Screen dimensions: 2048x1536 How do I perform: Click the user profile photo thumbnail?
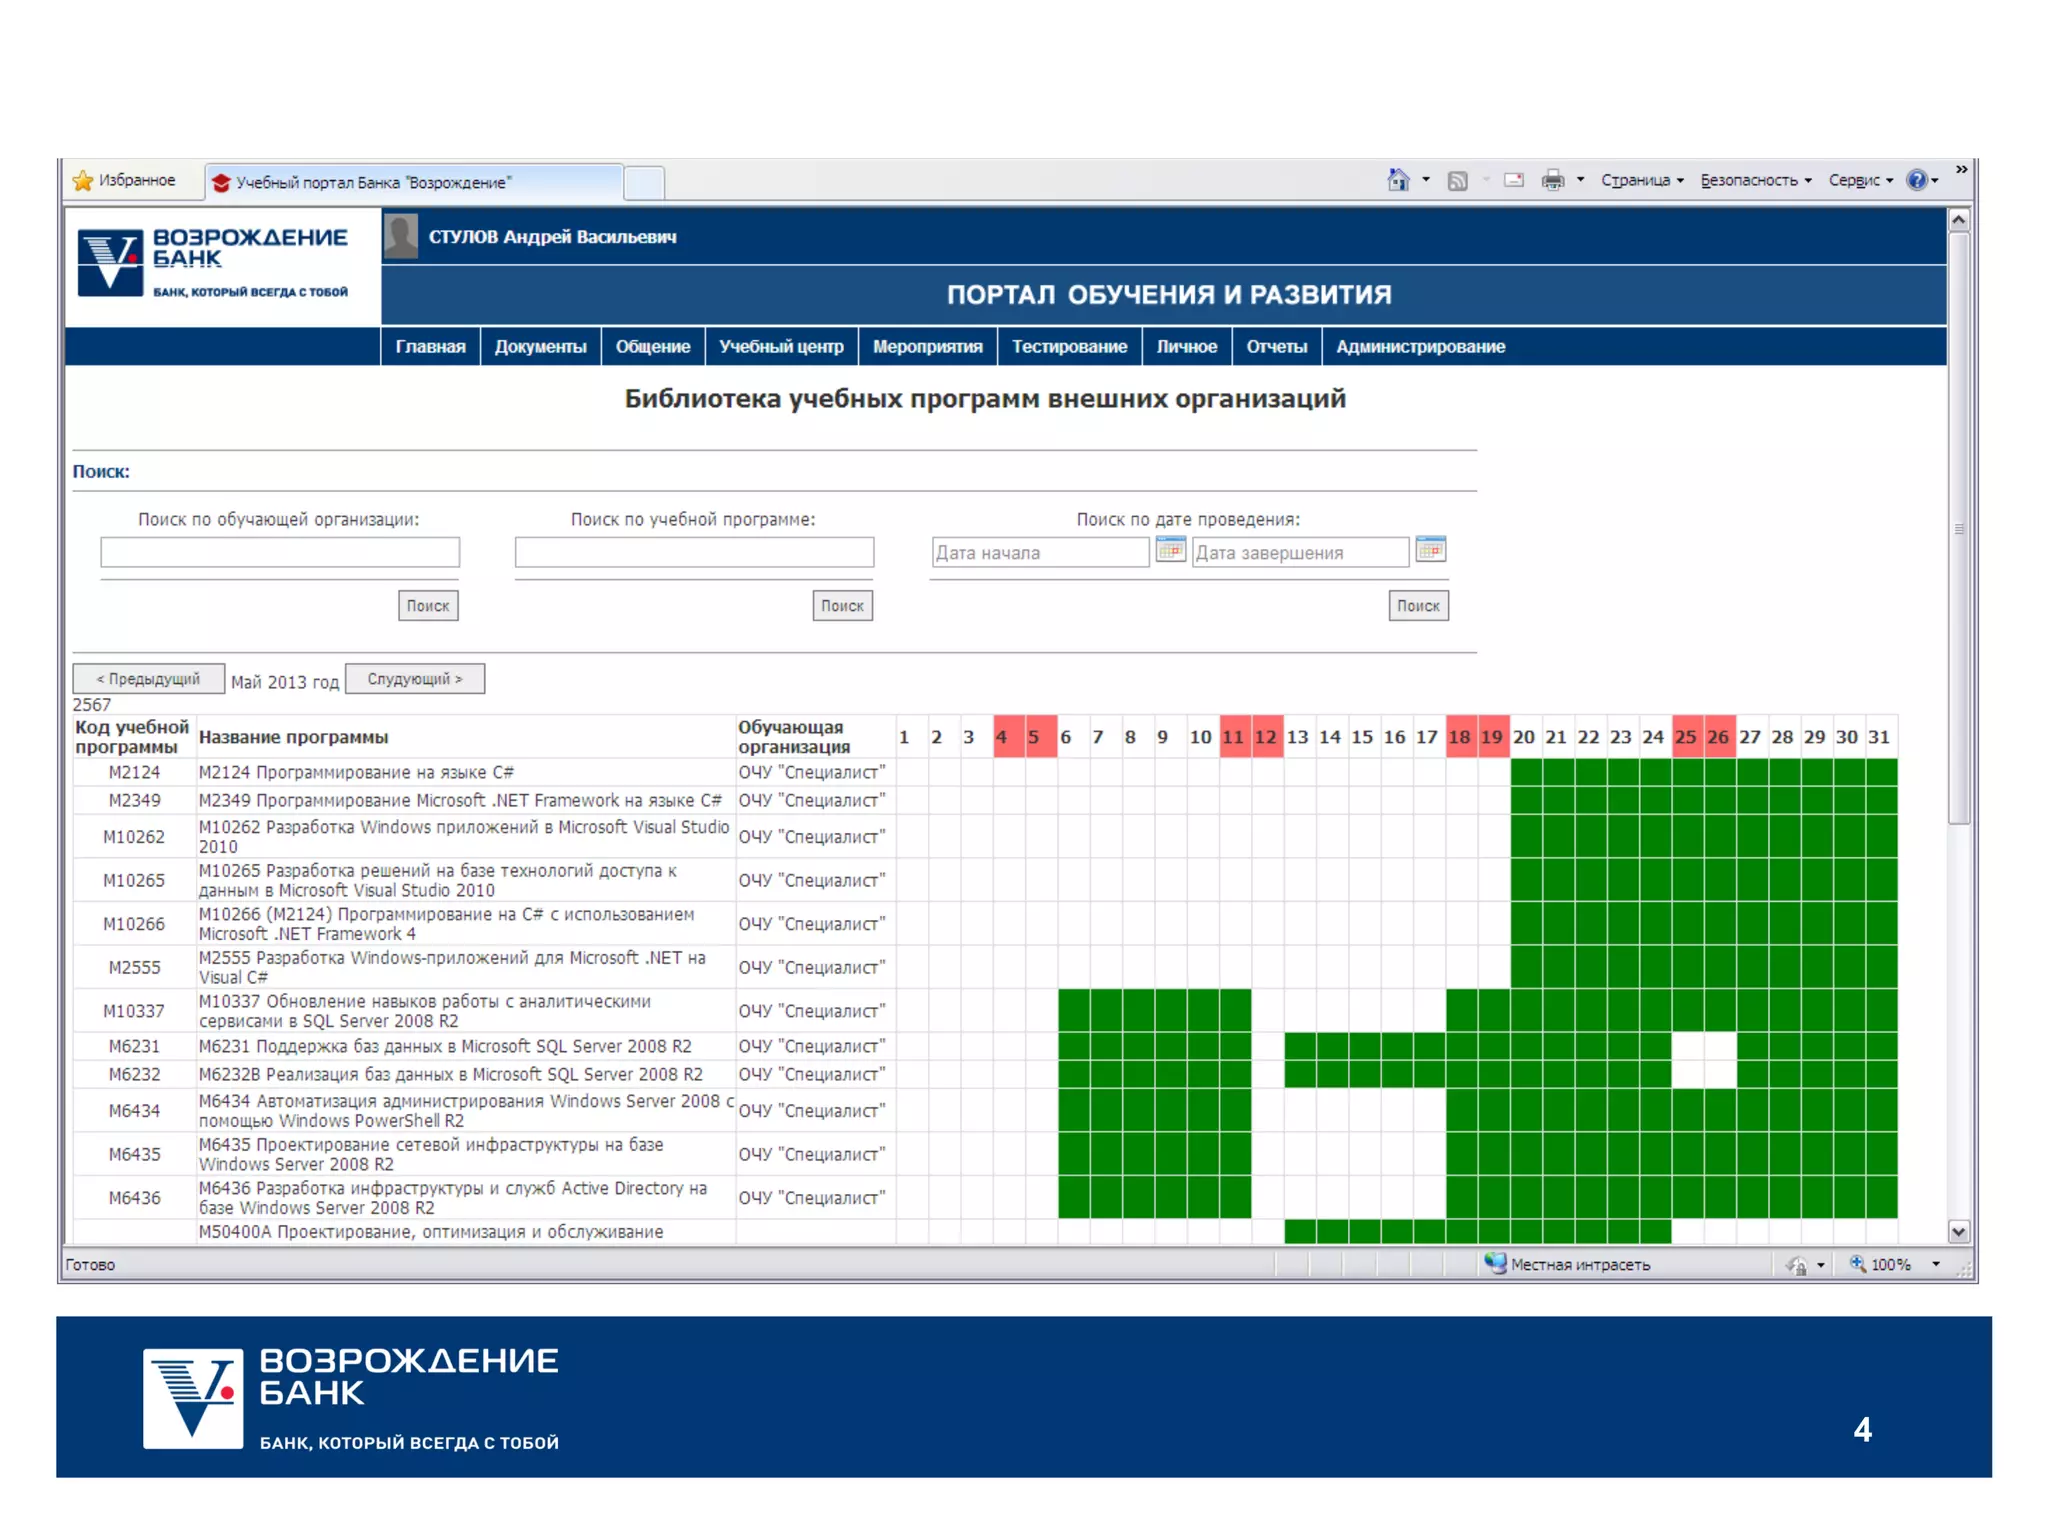(401, 237)
